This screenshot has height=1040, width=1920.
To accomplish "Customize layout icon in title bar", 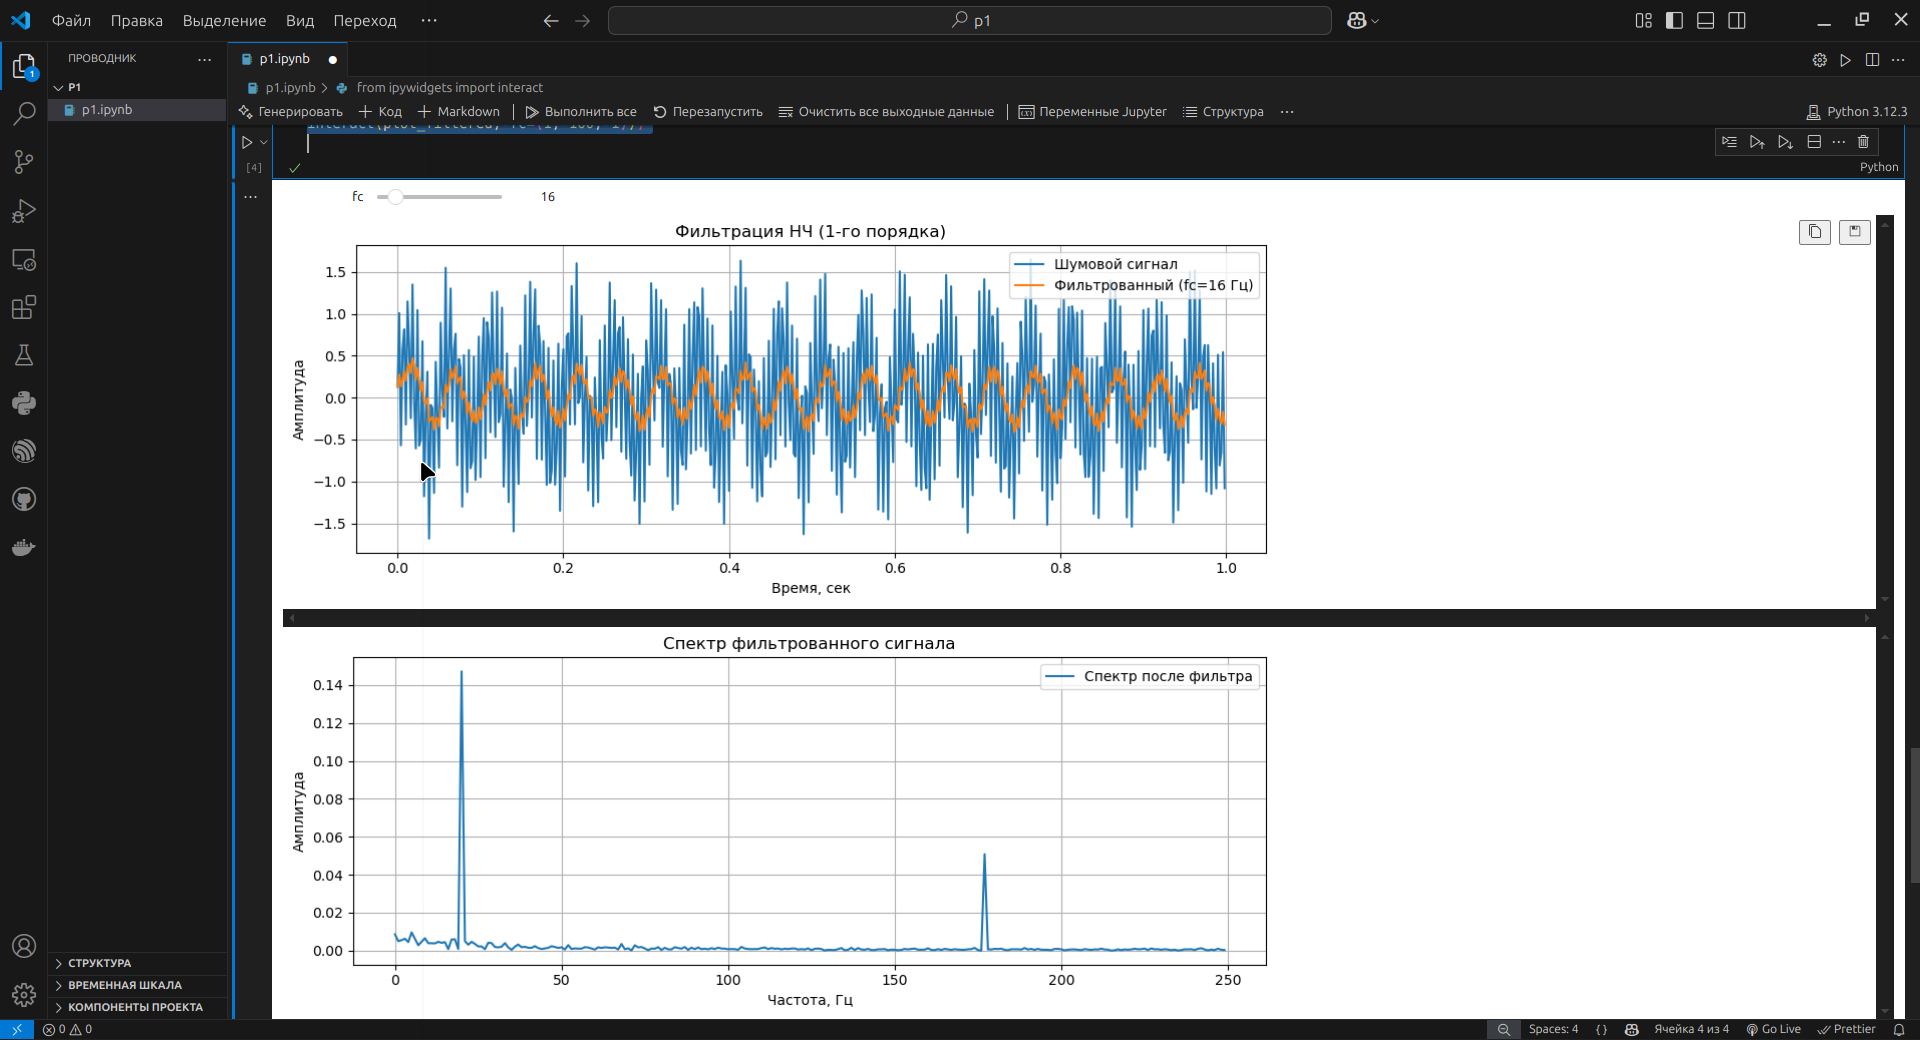I will pos(1643,20).
